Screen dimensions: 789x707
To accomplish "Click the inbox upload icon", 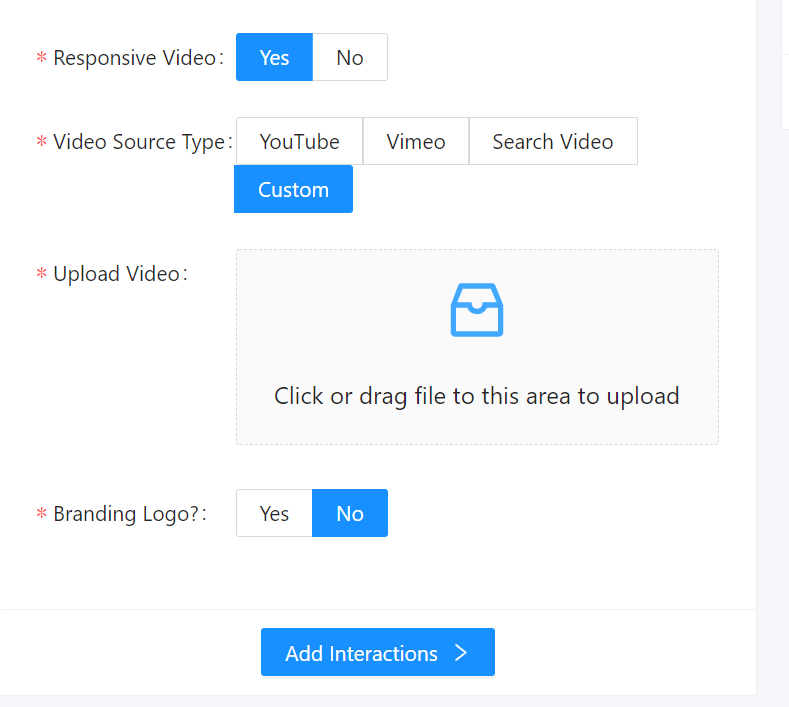I will [477, 309].
